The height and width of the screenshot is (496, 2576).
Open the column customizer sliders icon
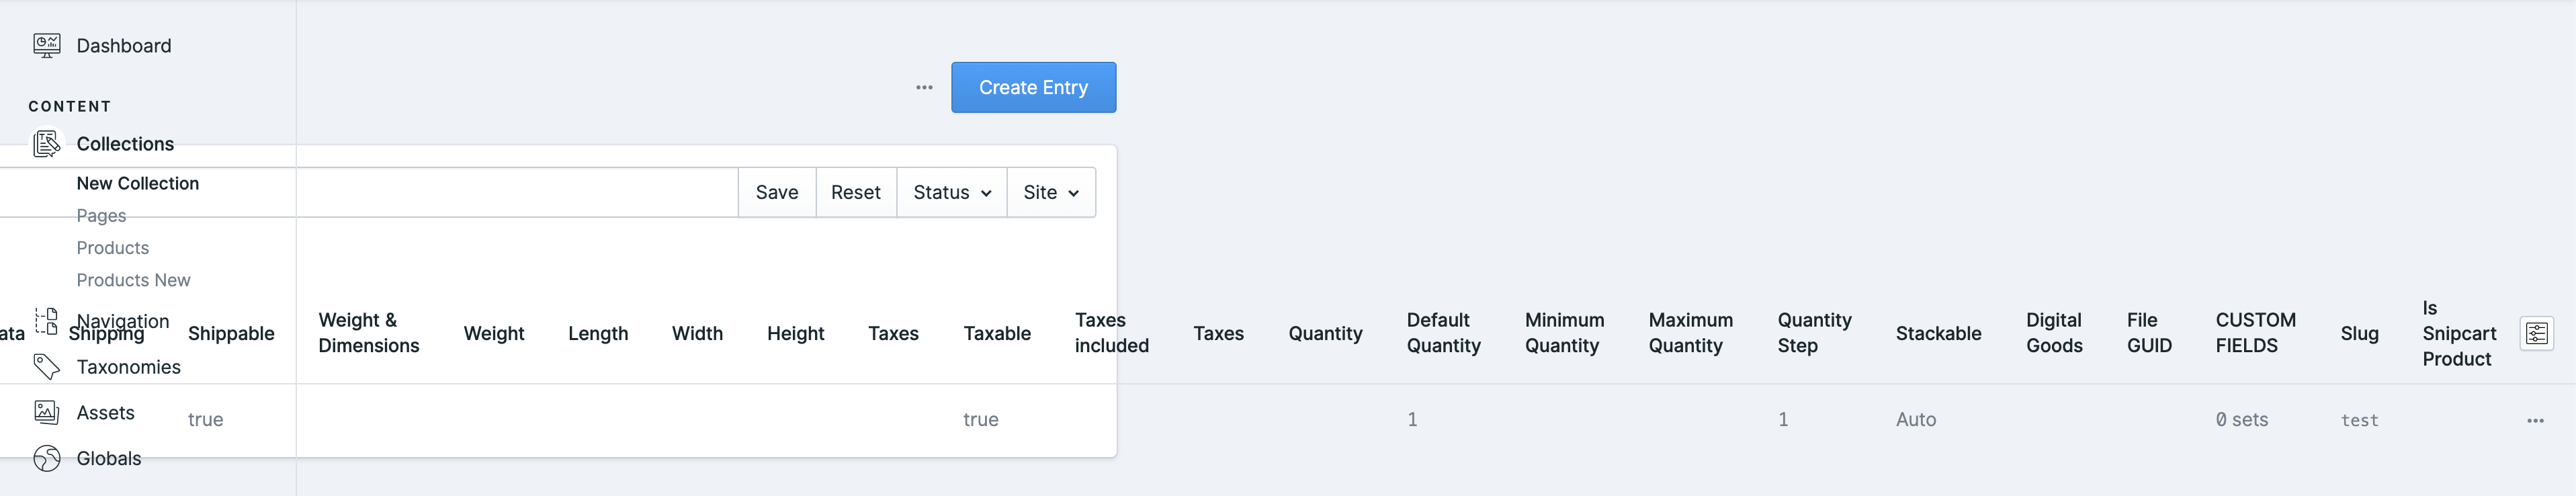(x=2537, y=333)
